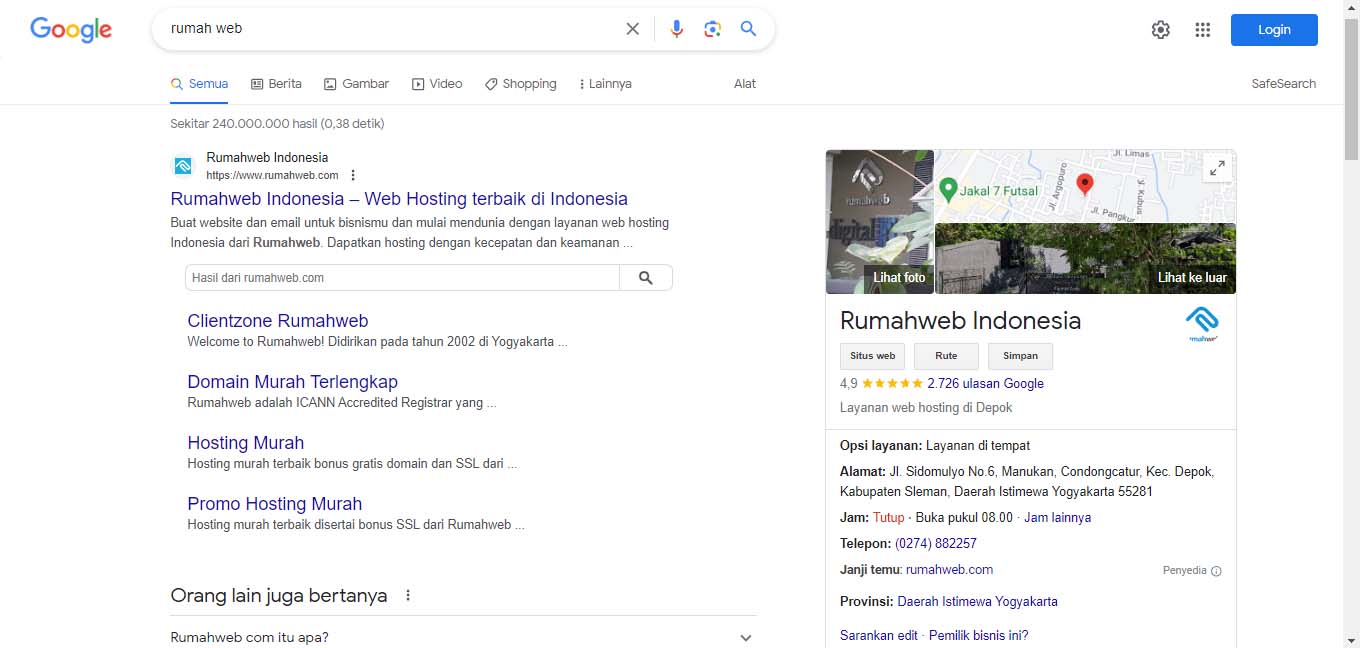Search within rumahweb.com using the magnifier button
Viewport: 1360px width, 648px height.
[x=646, y=277]
